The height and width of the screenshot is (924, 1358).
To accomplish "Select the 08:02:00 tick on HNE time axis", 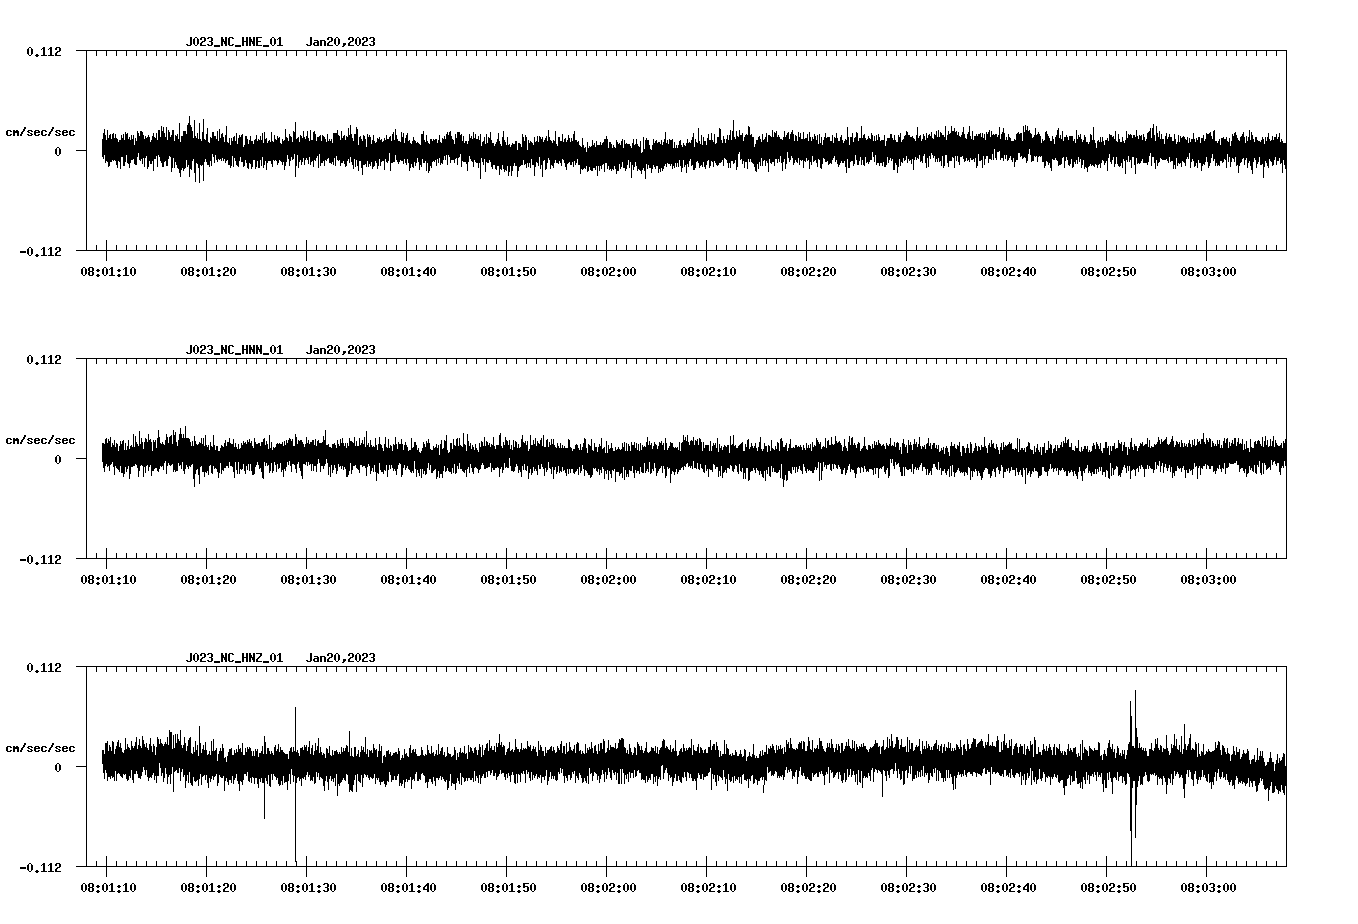I will point(607,270).
